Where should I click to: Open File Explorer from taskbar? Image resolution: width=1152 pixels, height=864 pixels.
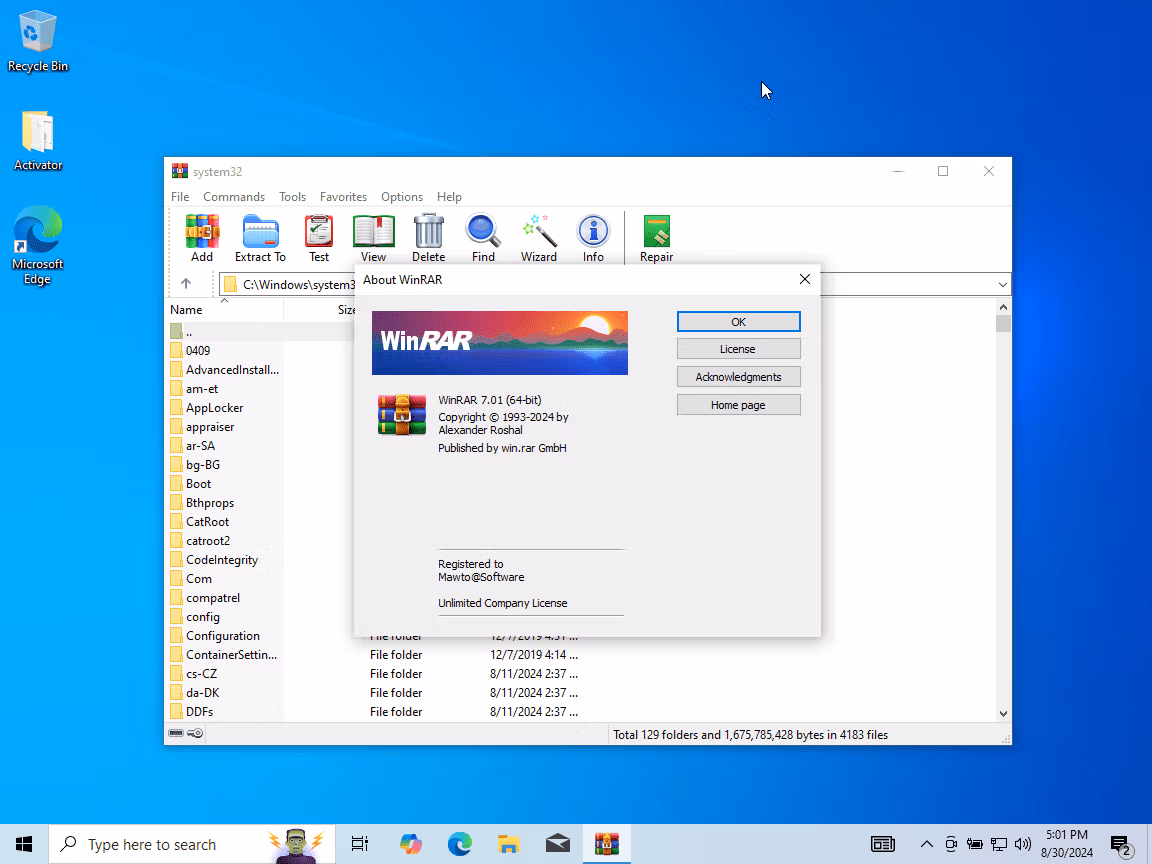tap(508, 844)
